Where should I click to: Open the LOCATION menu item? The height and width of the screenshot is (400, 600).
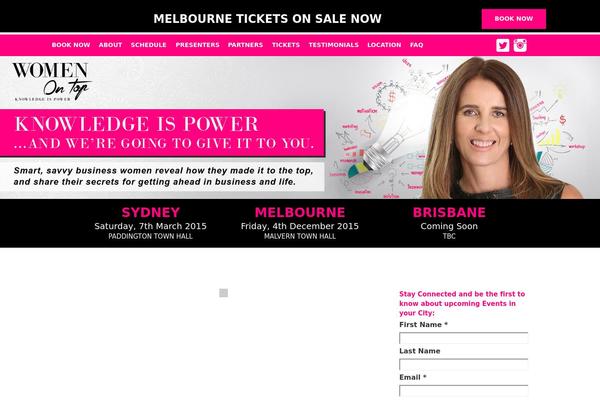[x=384, y=45]
